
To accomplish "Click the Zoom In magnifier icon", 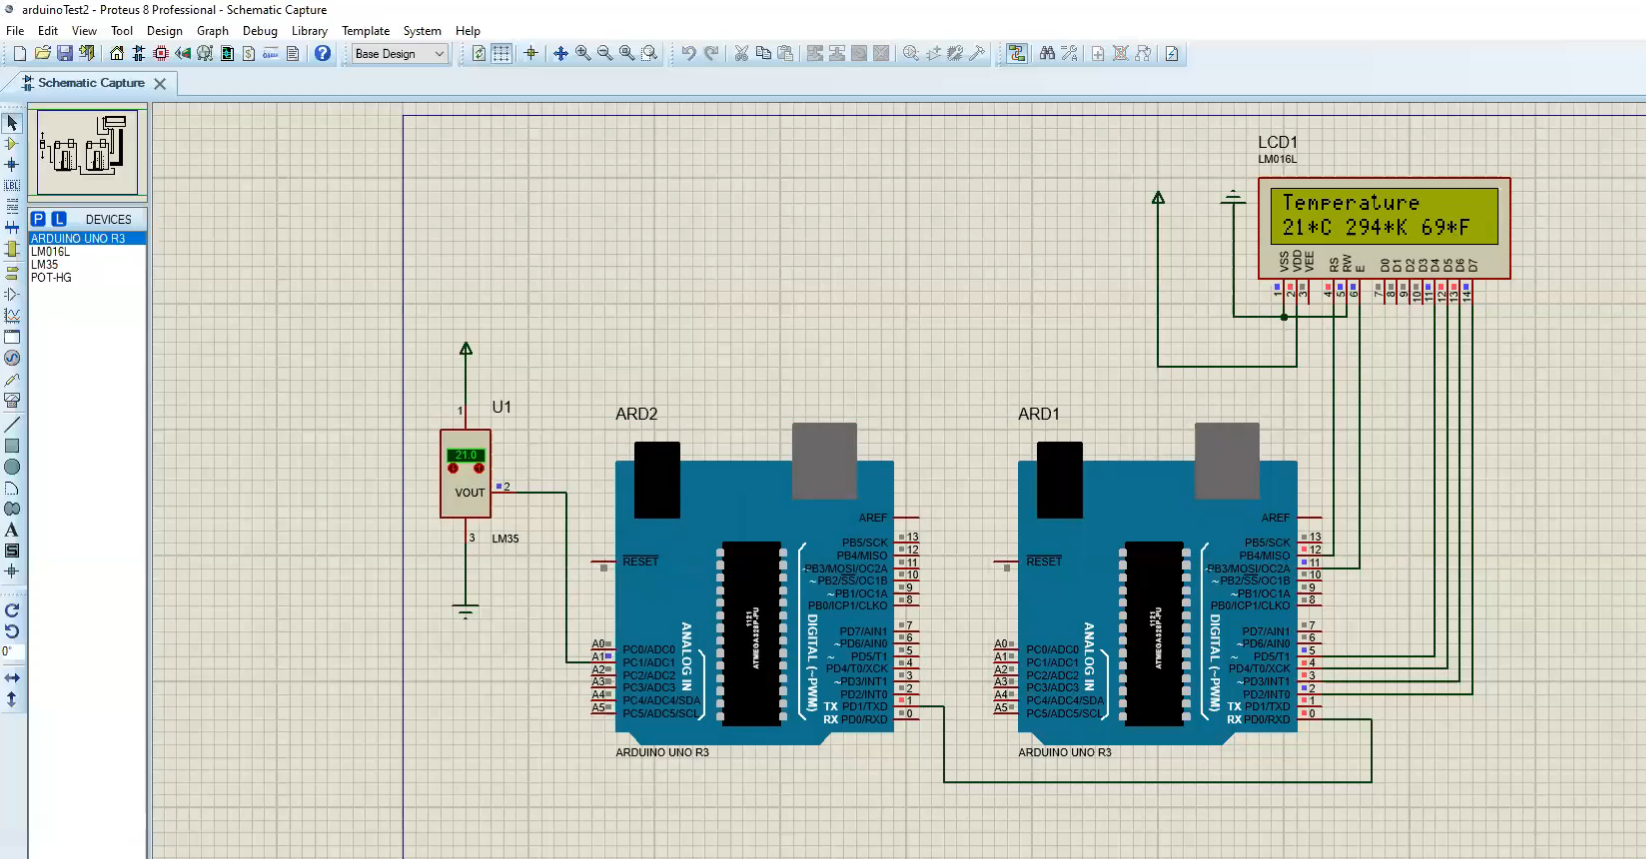I will (583, 54).
